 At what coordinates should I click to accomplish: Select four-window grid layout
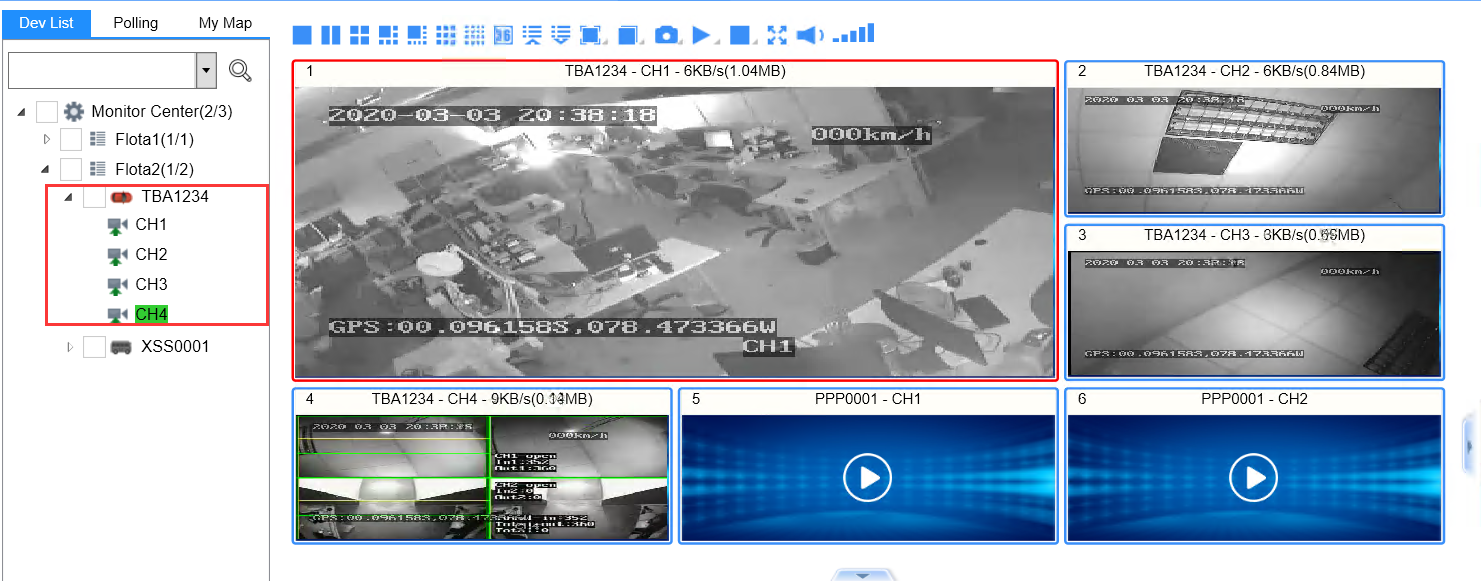pyautogui.click(x=360, y=35)
